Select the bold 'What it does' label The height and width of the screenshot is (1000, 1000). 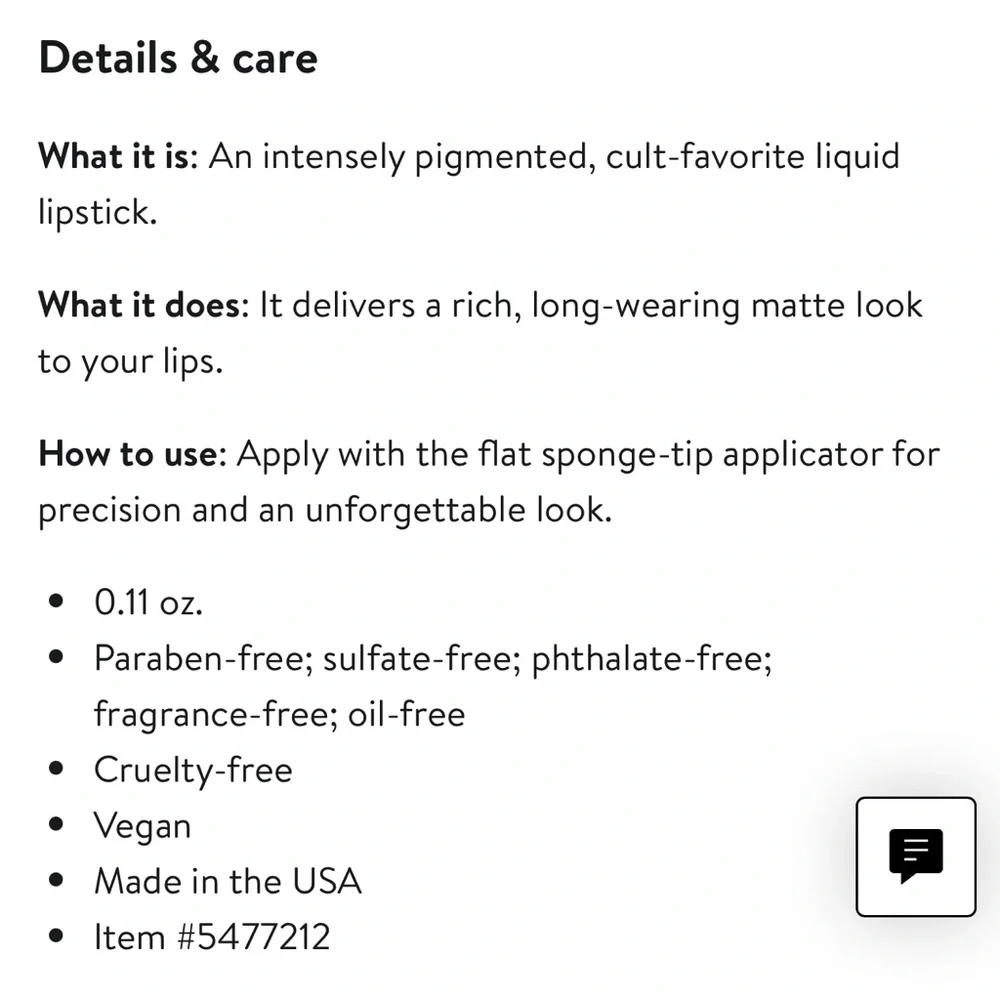coord(143,305)
